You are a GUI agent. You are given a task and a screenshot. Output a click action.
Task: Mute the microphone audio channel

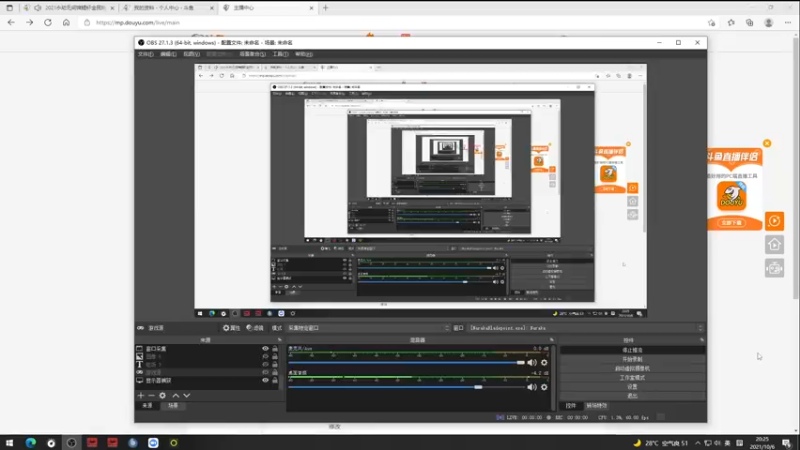tap(532, 363)
